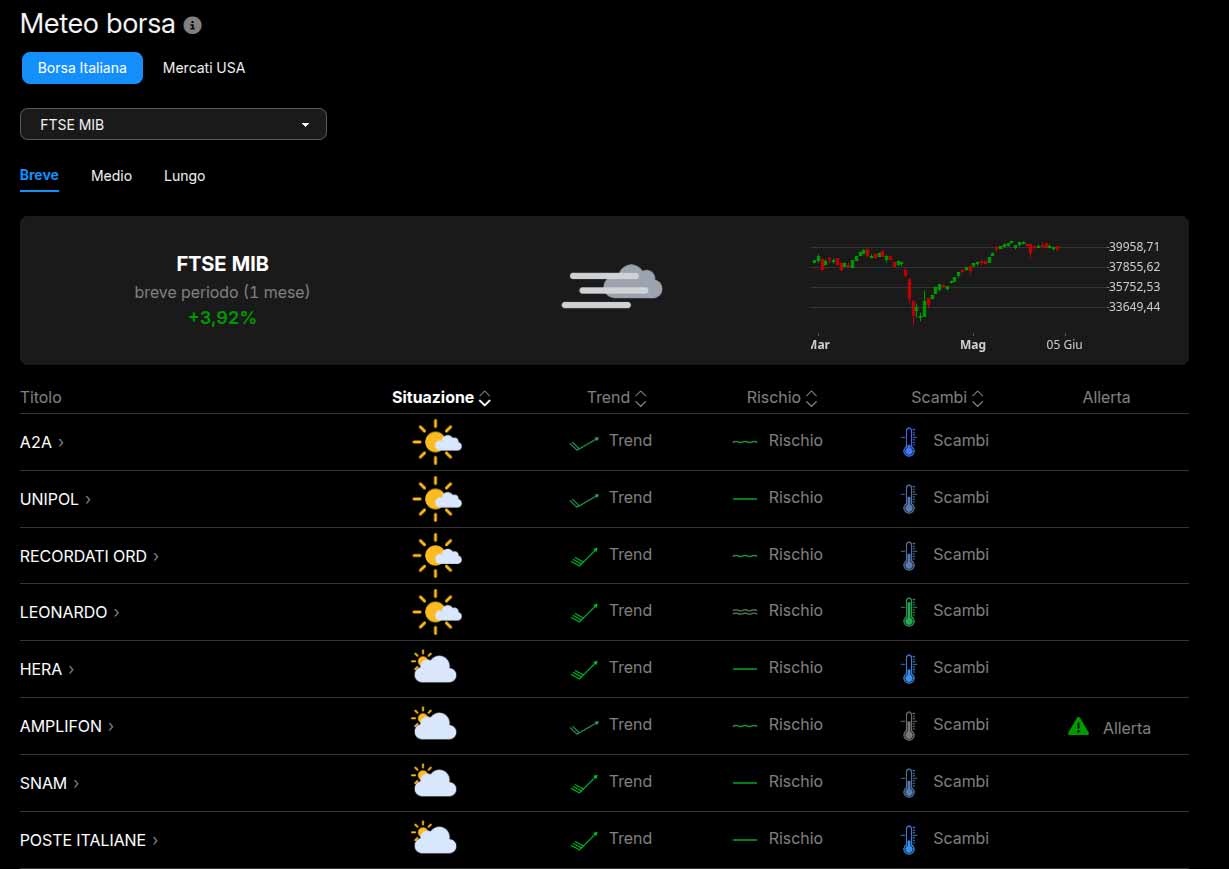
Task: Click chart value 33649,44
Action: [x=1134, y=306]
